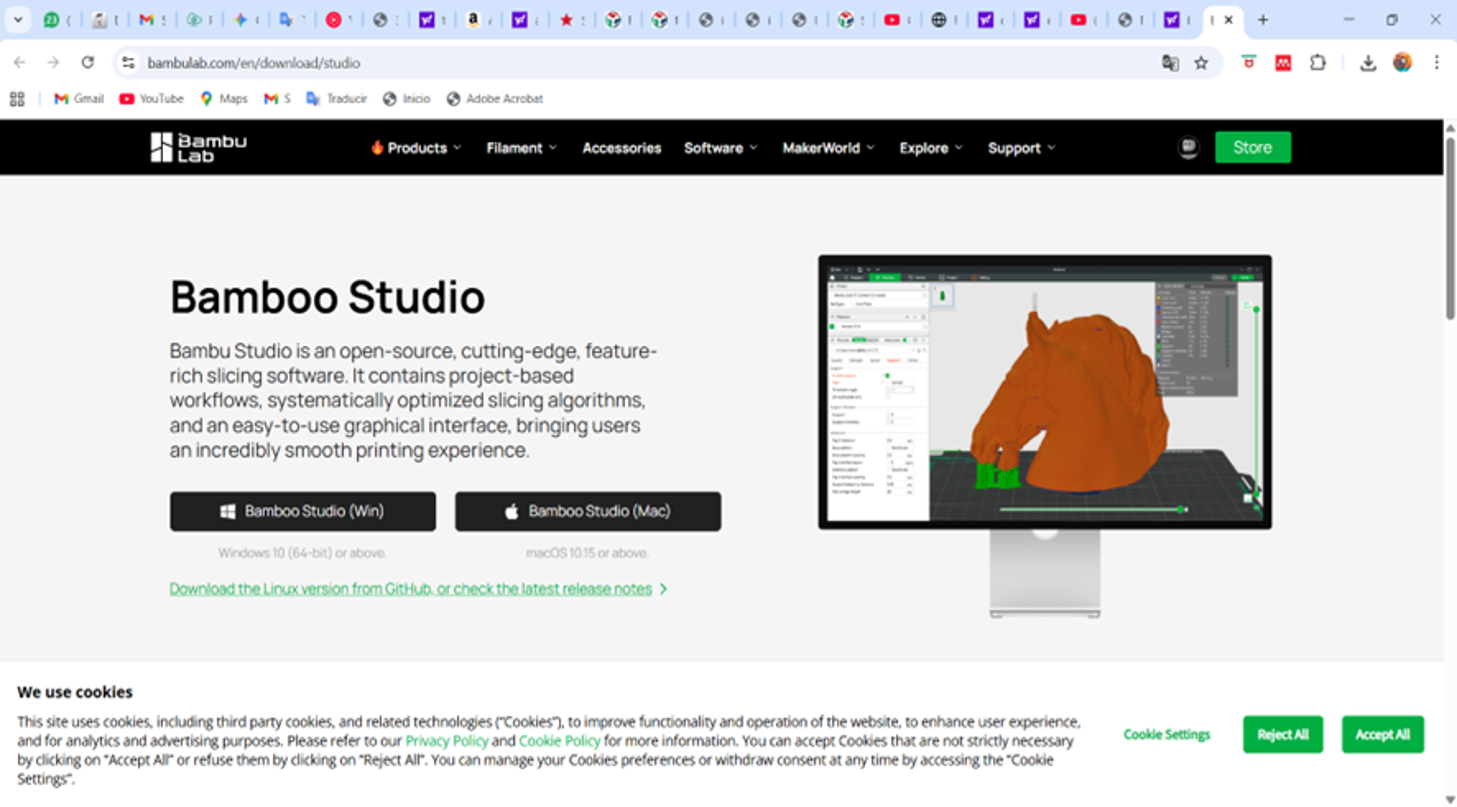This screenshot has height=807, width=1457.
Task: Open the Accessories nav item
Action: (x=622, y=148)
